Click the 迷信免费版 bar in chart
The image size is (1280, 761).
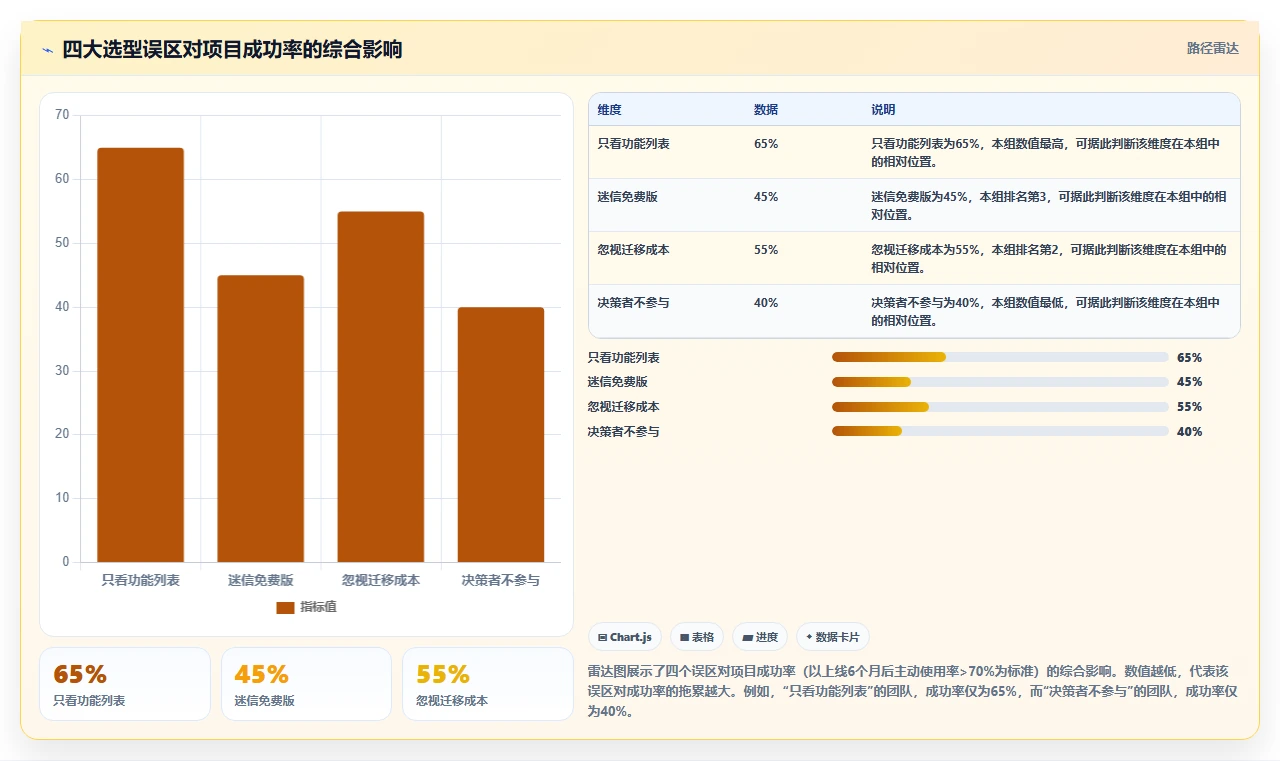[x=260, y=419]
